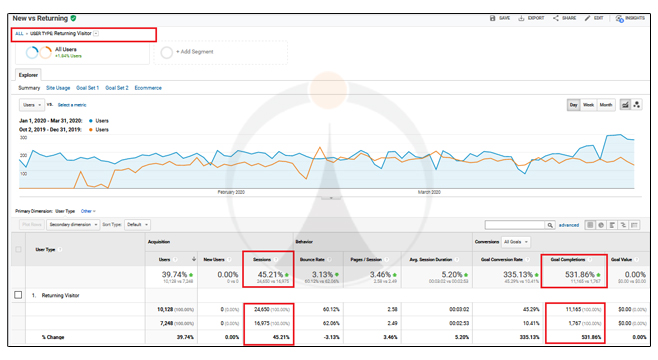This screenshot has width=658, height=360.
Task: Click the table search magnifier icon
Action: point(550,225)
